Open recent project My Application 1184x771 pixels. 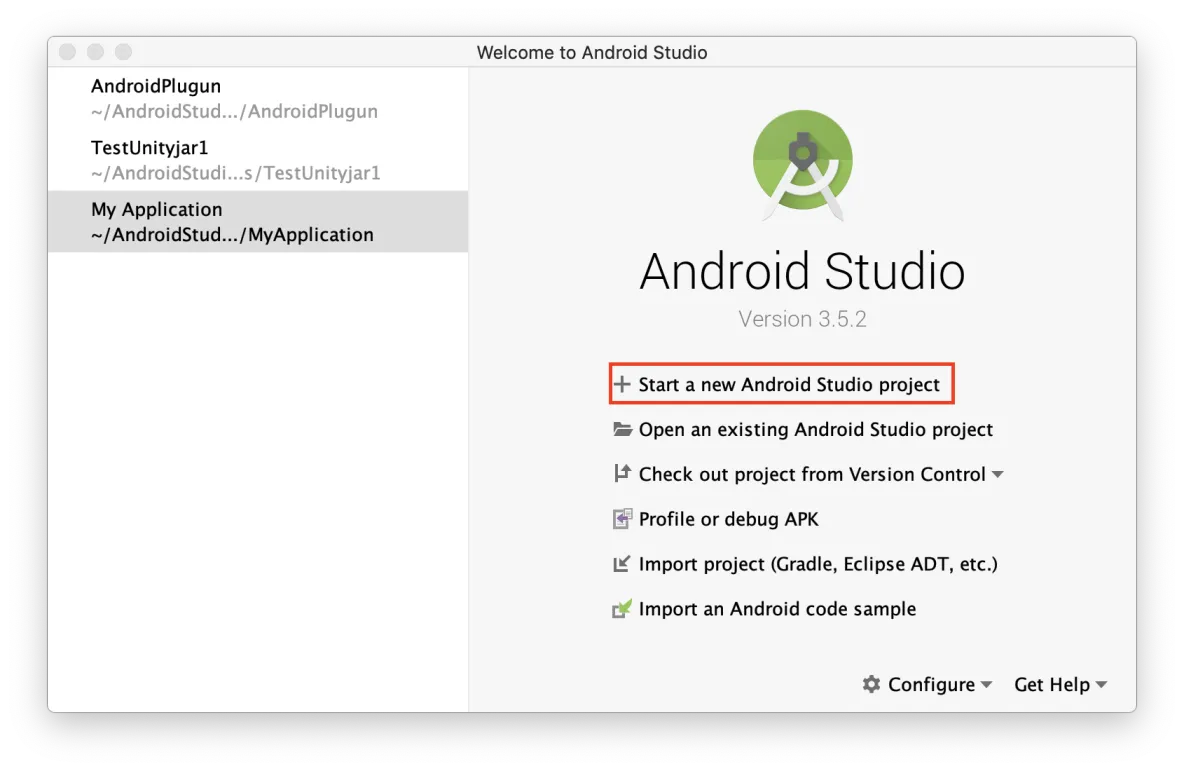pyautogui.click(x=257, y=221)
